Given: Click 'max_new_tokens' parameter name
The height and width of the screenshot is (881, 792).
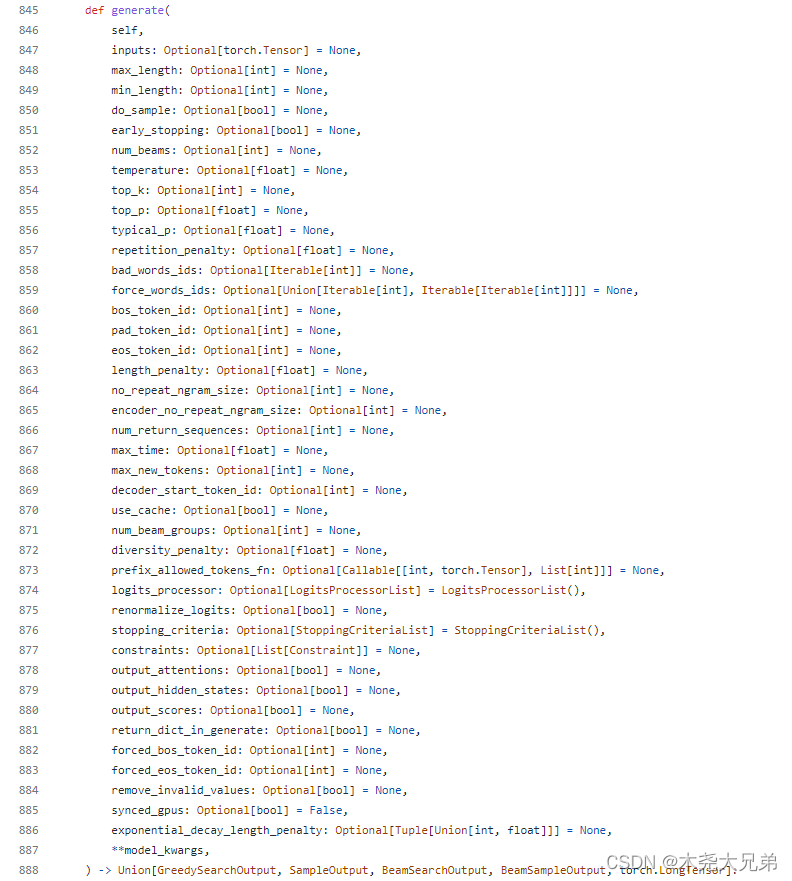Looking at the screenshot, I should (x=157, y=470).
